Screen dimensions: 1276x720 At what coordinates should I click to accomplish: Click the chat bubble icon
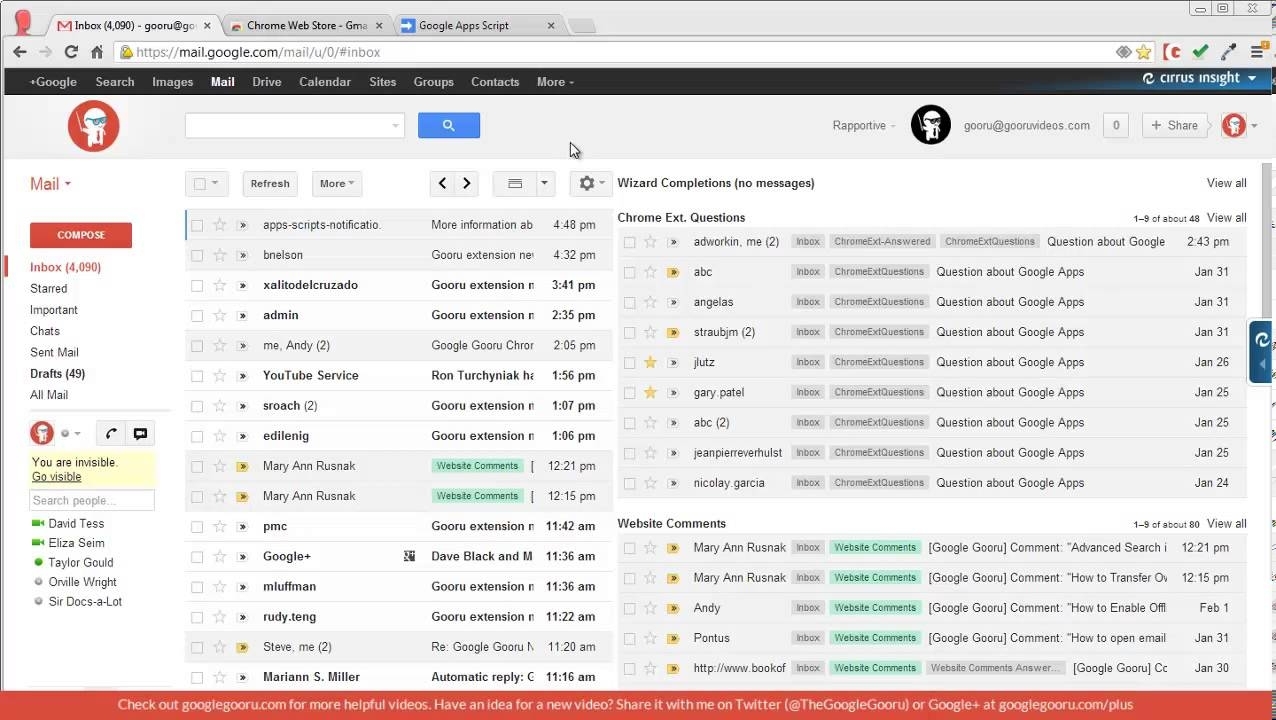140,433
